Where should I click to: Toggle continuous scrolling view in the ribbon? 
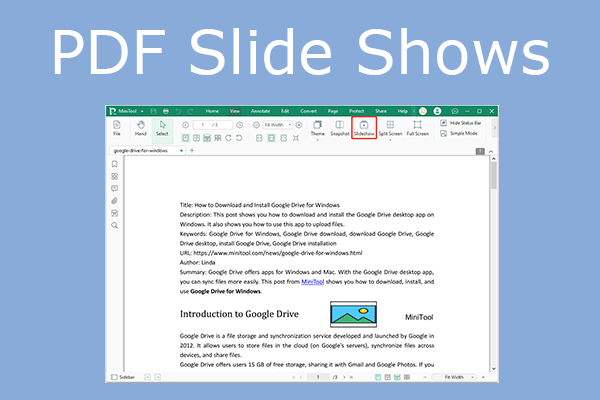click(x=207, y=138)
